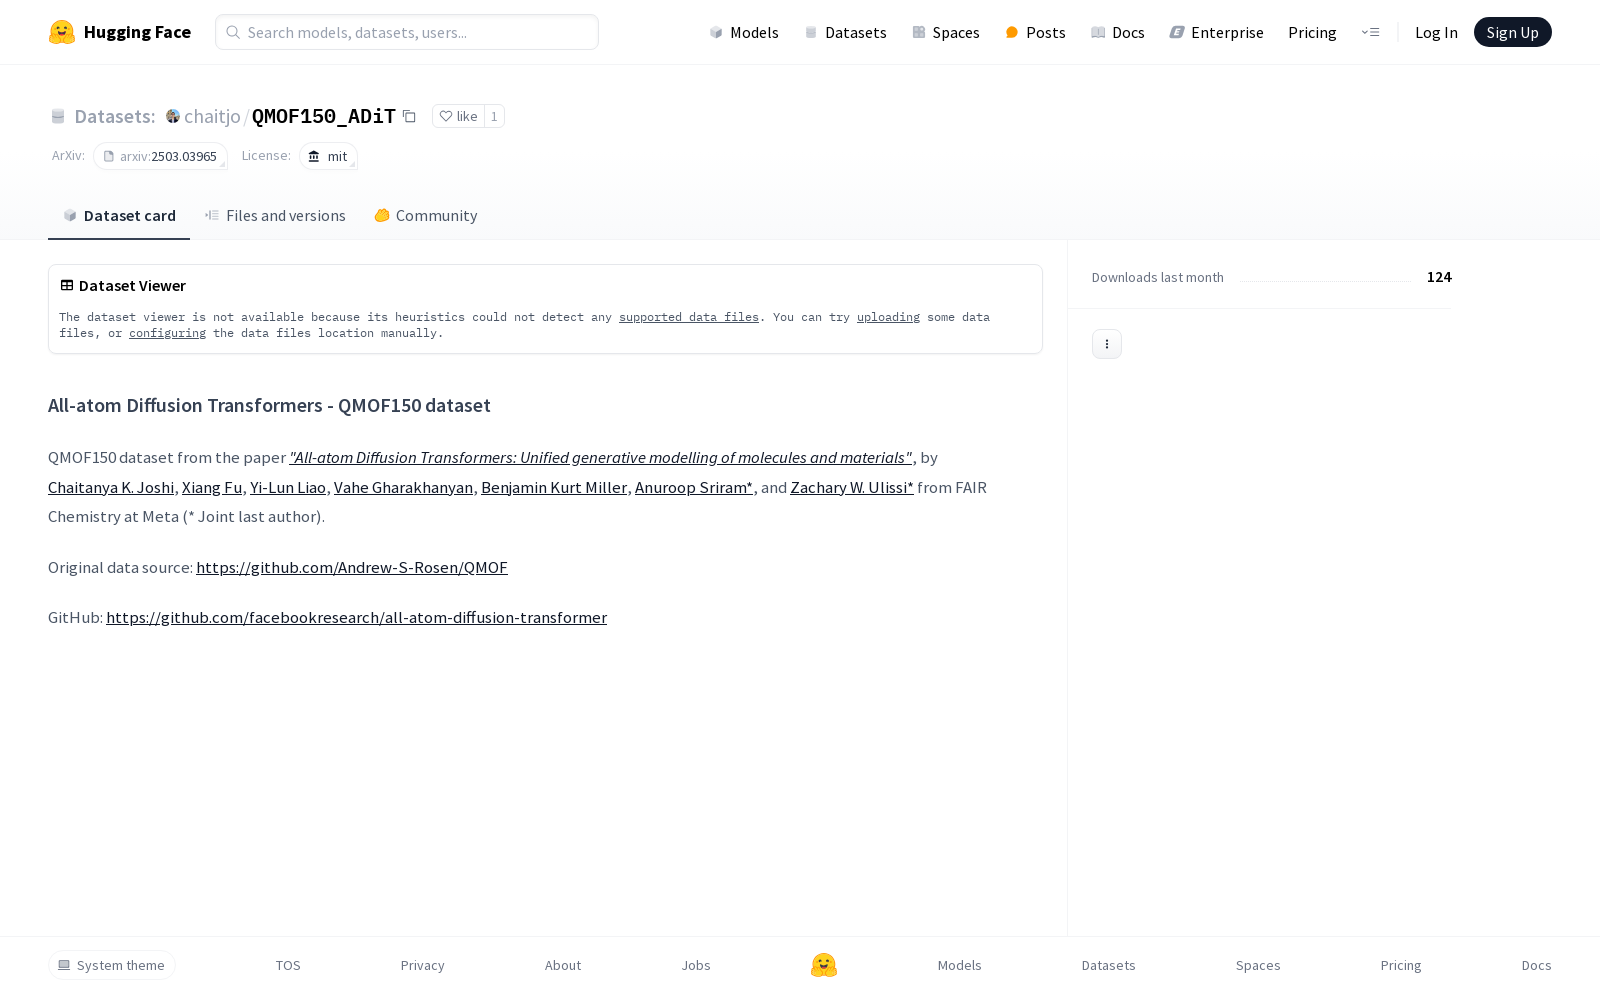Click the Datasets: breadcrumb label

[x=115, y=116]
